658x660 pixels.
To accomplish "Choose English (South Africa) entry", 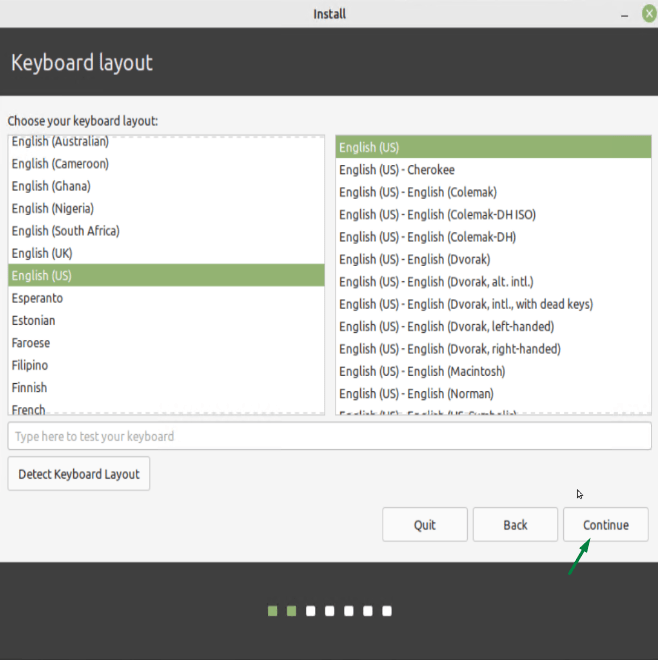I will (x=65, y=231).
